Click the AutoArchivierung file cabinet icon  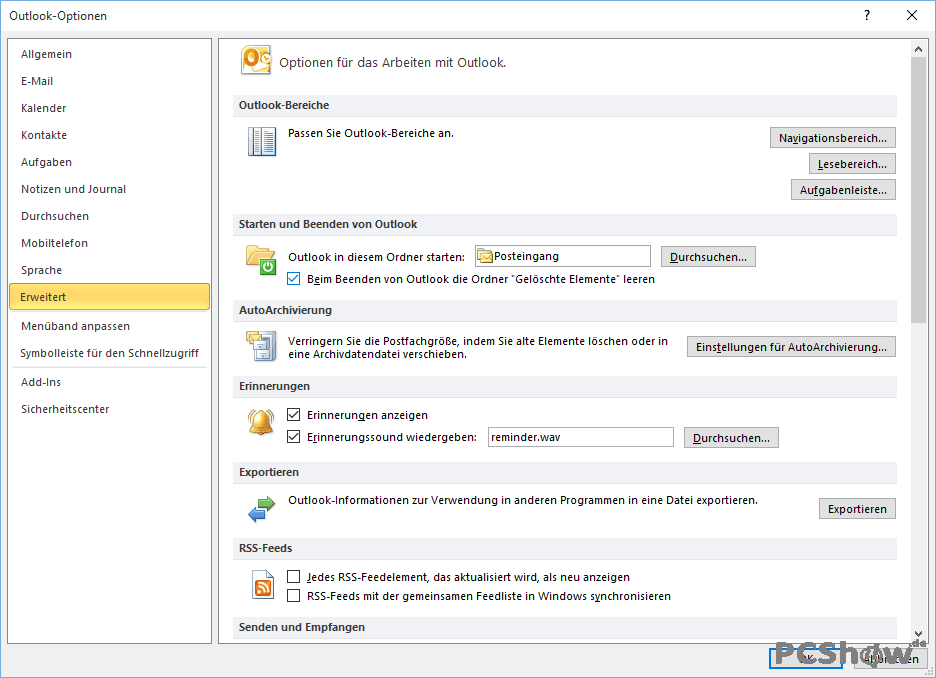(261, 346)
